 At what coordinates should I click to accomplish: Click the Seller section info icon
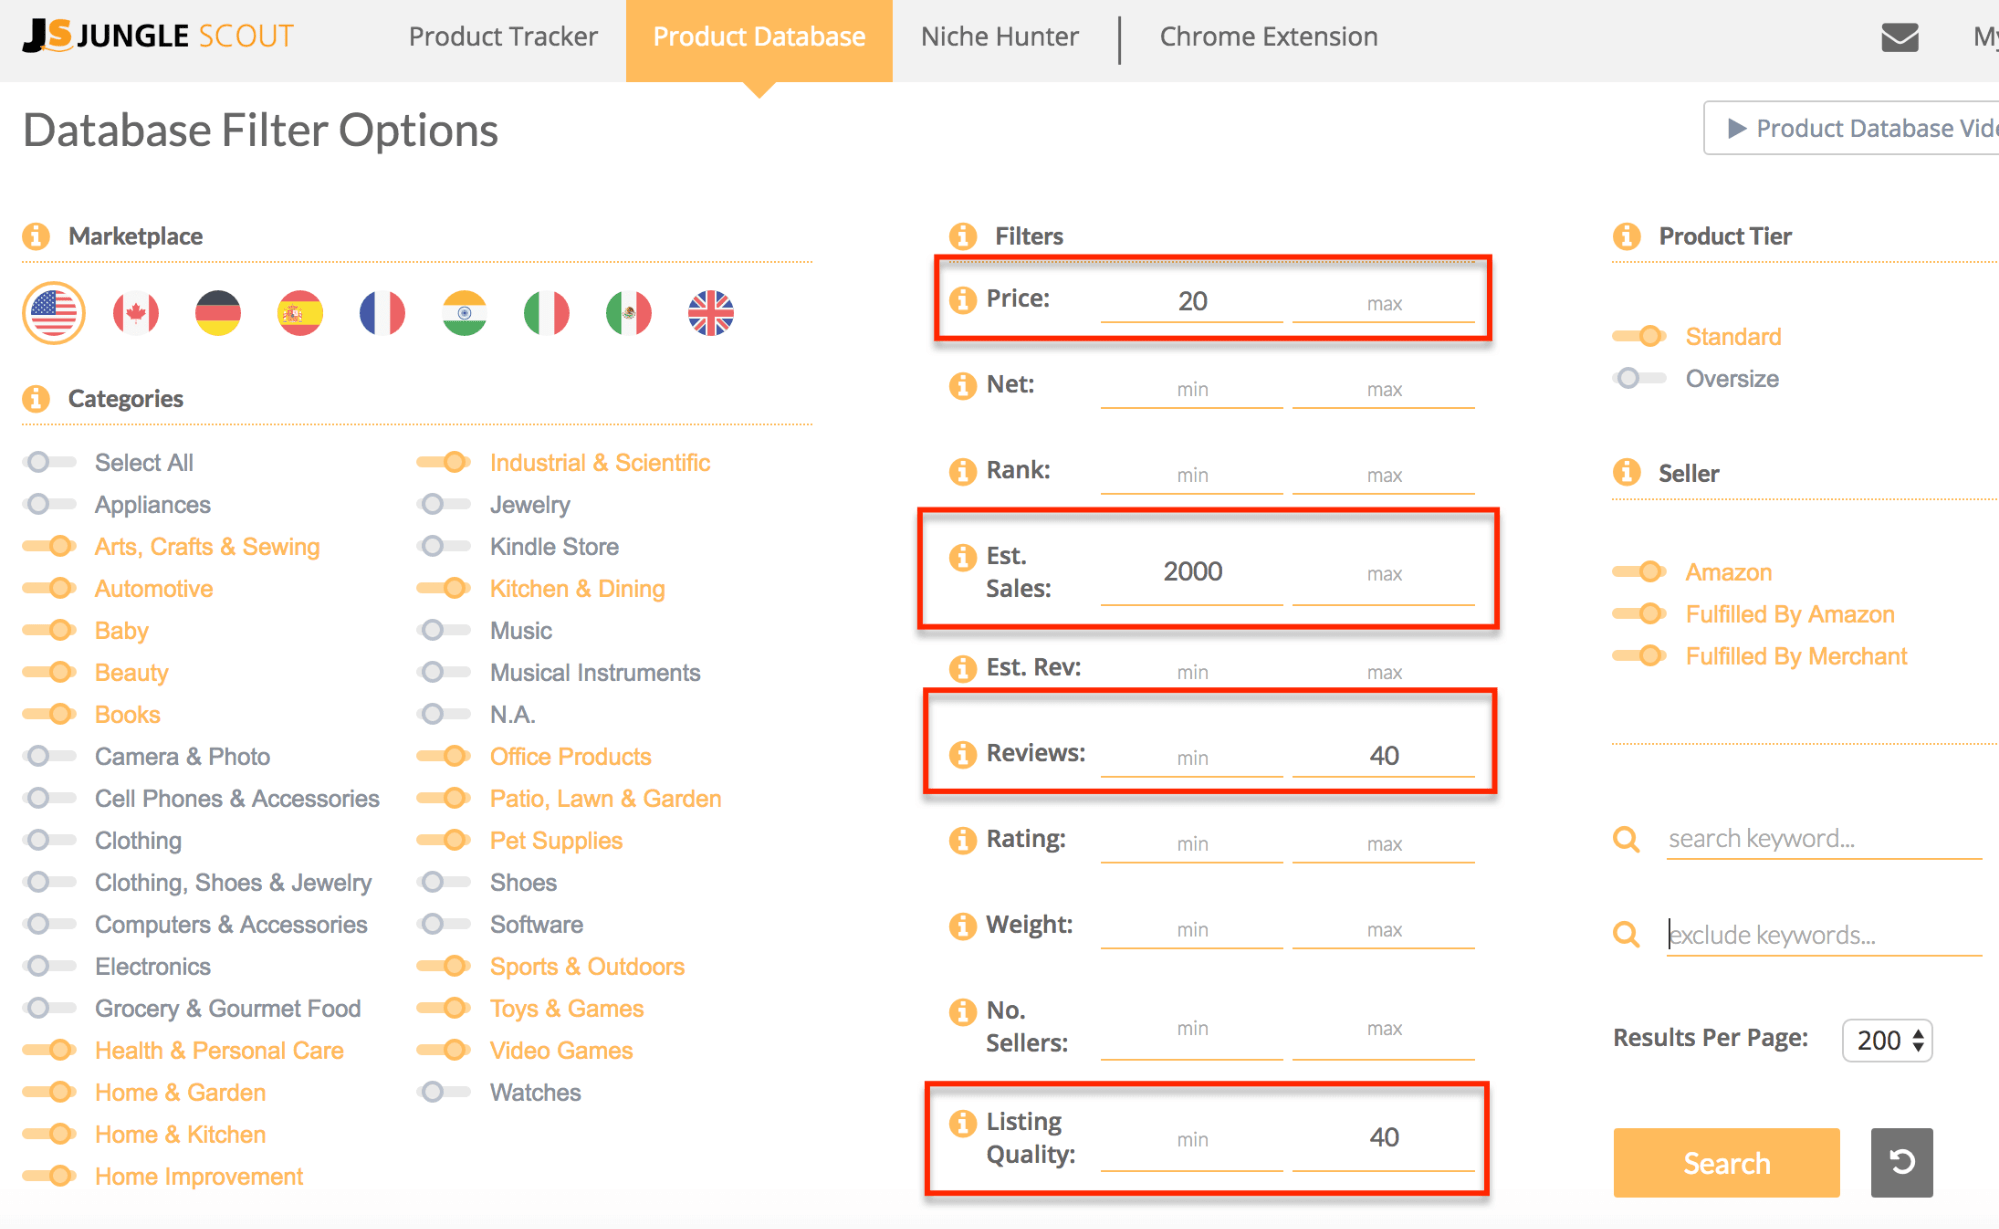[x=1627, y=472]
